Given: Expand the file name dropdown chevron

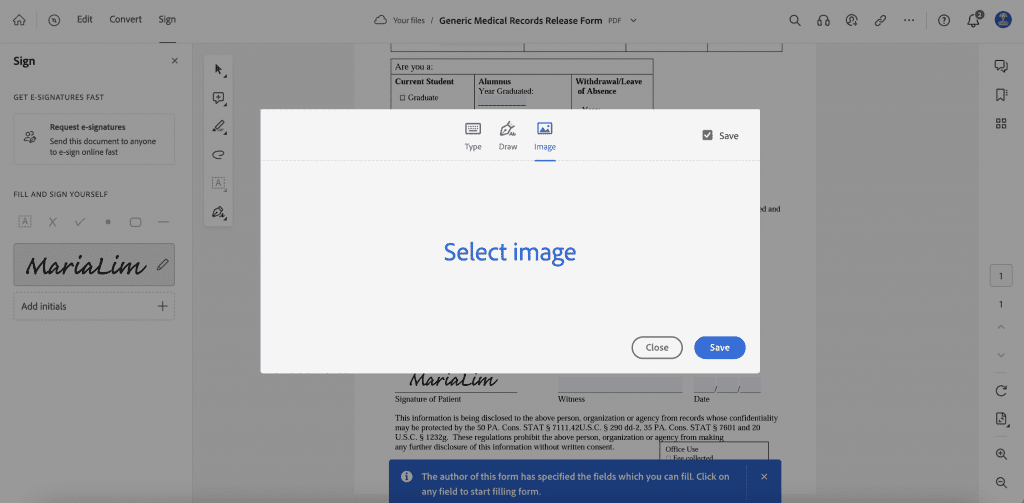Looking at the screenshot, I should [x=633, y=20].
